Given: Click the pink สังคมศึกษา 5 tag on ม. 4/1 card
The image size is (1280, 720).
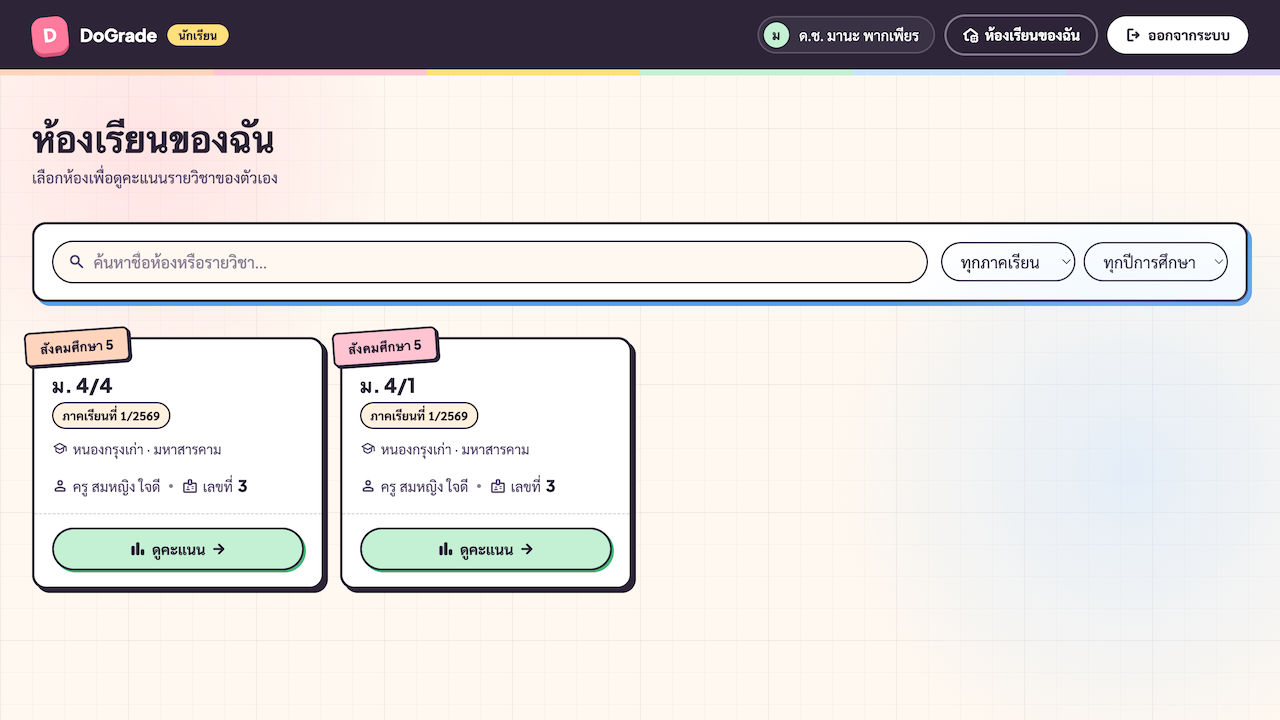Looking at the screenshot, I should (x=386, y=347).
